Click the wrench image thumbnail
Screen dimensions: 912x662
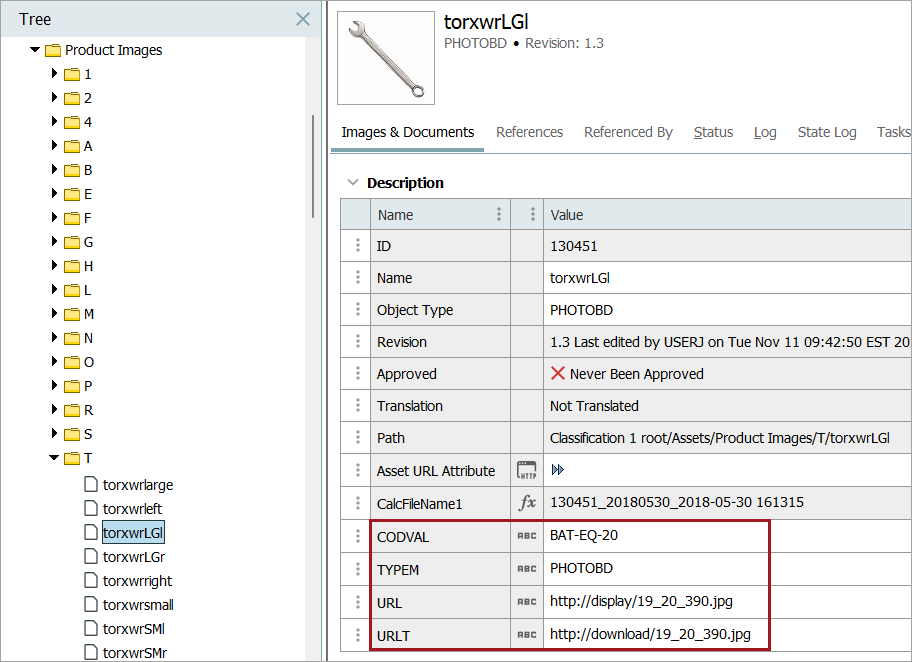[x=386, y=58]
